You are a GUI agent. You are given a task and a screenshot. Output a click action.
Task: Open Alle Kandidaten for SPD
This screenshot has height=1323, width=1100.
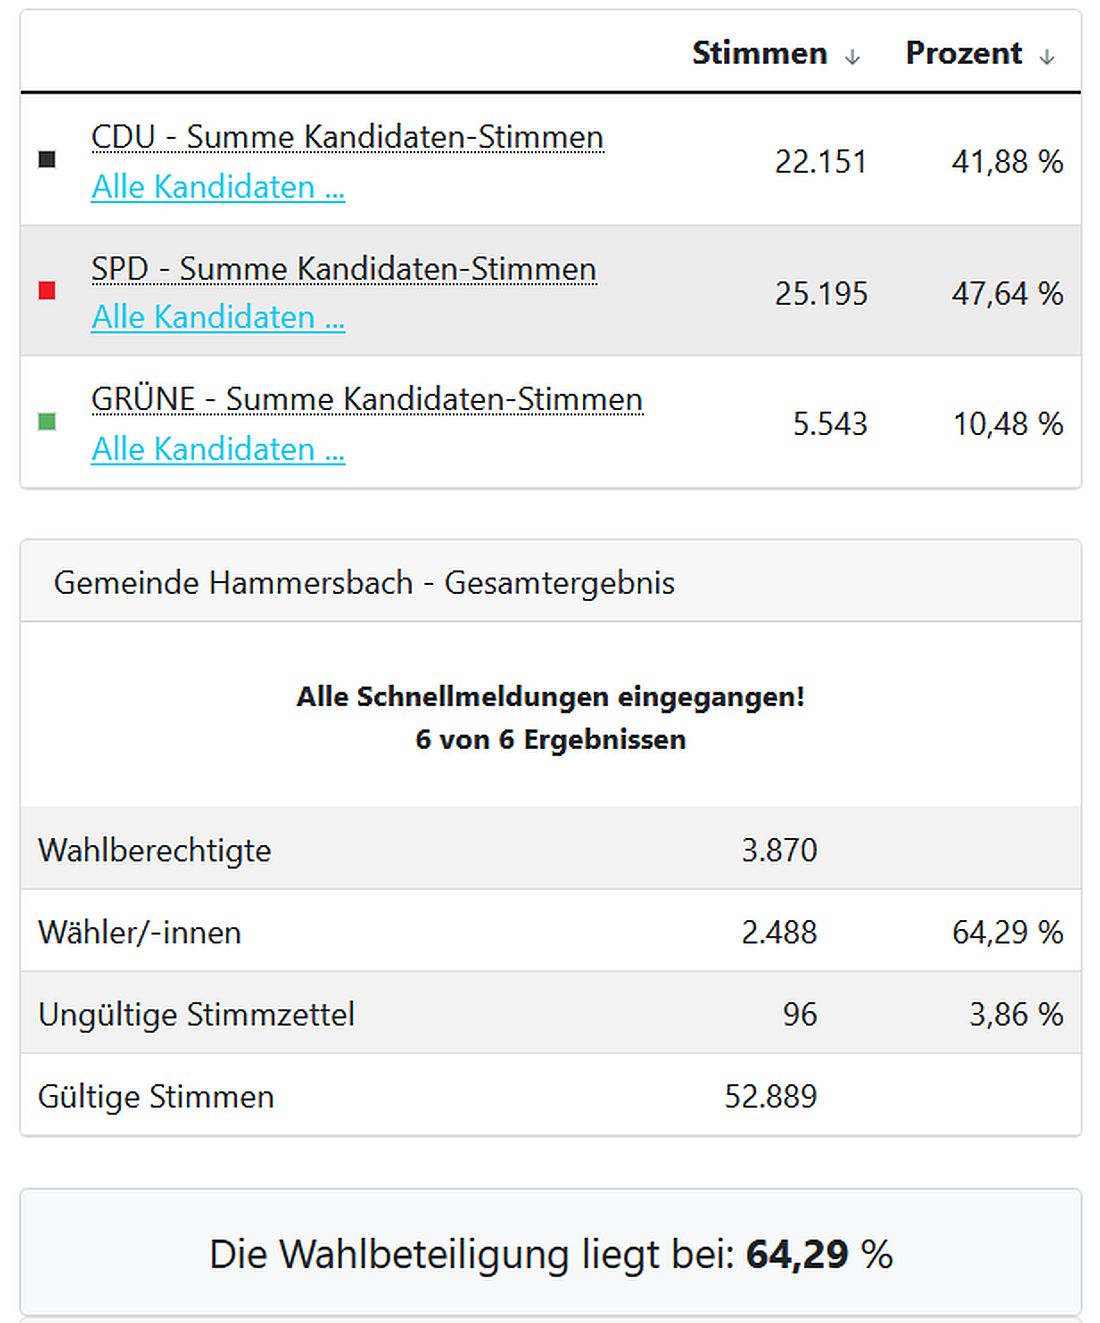tap(218, 317)
